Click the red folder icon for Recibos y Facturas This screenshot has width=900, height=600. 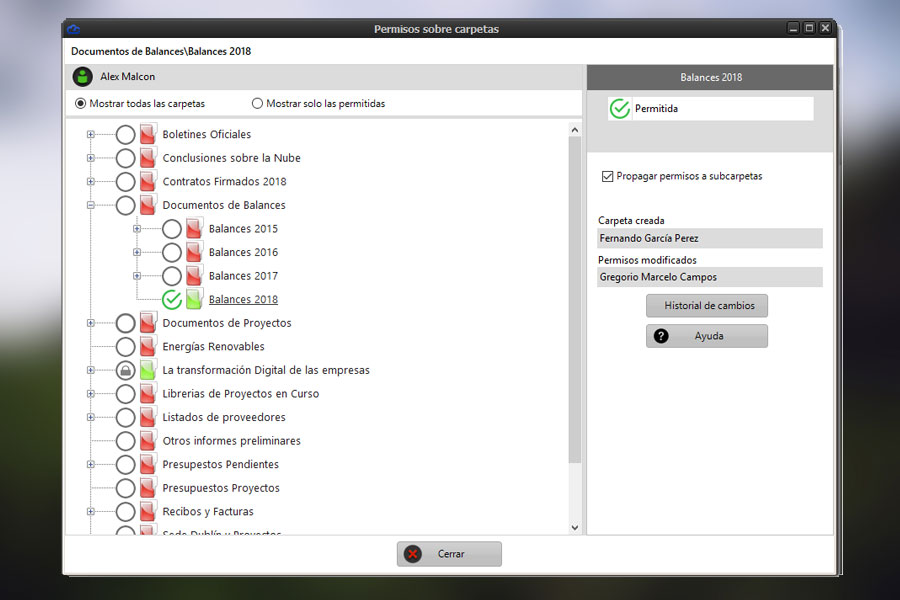point(148,511)
